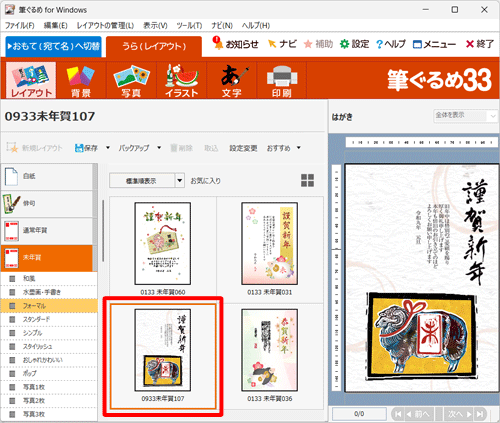This screenshot has height=423, width=500.
Task: Select the 未年賀 category
Action: click(x=47, y=258)
